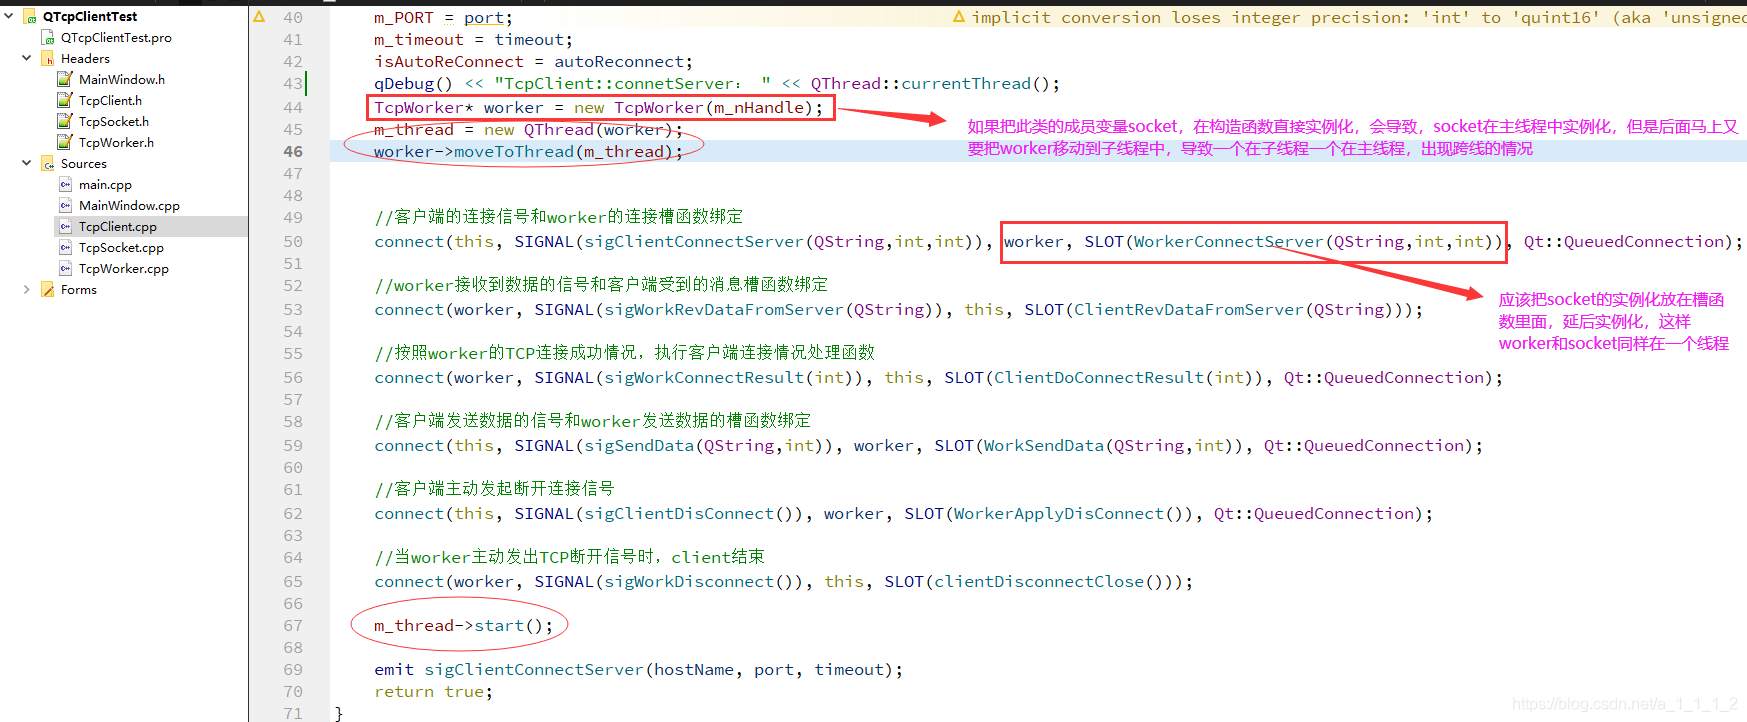Select the Sources folder label
Viewport: 1747px width, 722px height.
tap(84, 163)
